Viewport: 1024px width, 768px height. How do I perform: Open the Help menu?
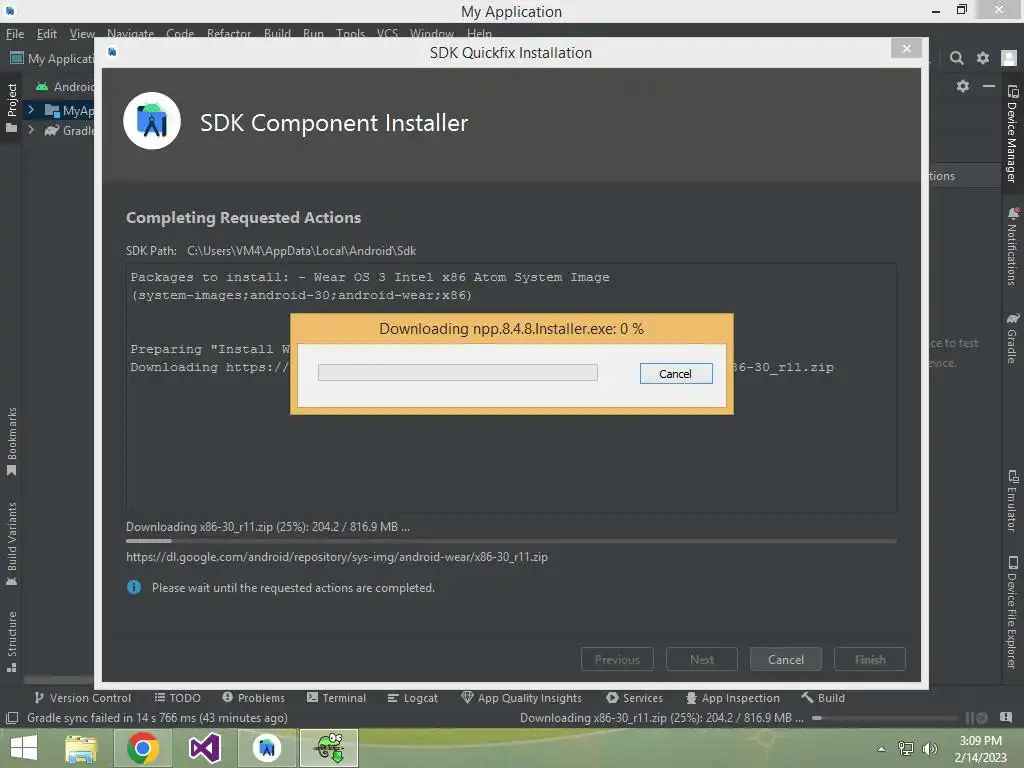pos(479,34)
